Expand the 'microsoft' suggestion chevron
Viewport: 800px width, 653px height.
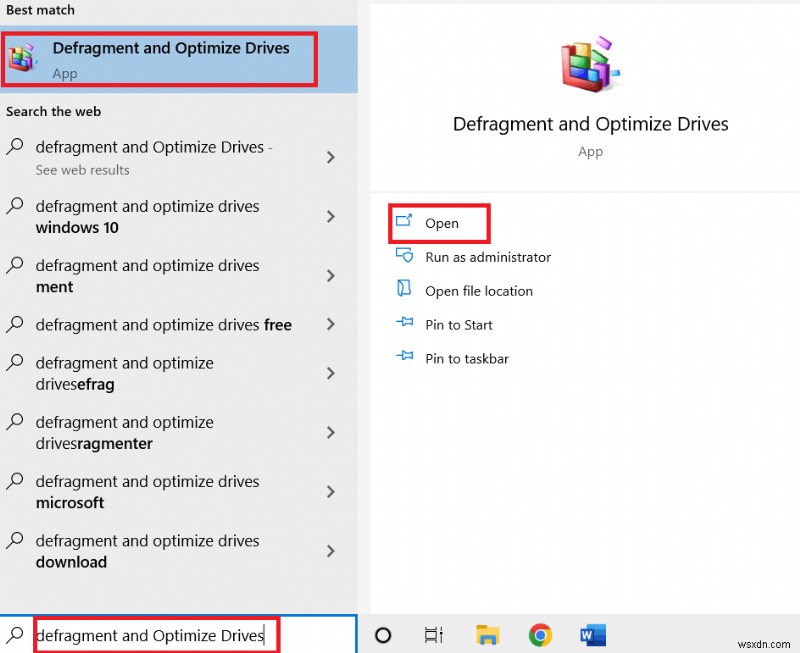[x=331, y=492]
